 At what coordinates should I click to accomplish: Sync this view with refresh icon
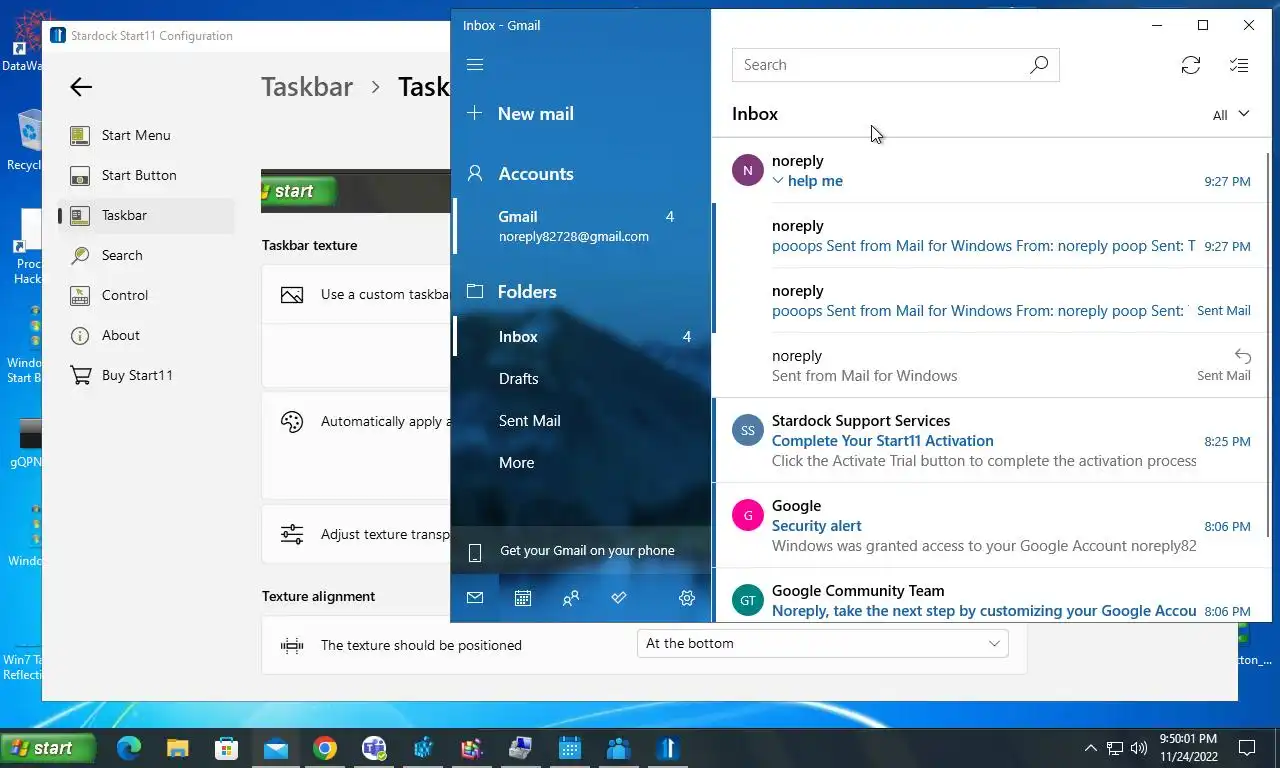1191,65
